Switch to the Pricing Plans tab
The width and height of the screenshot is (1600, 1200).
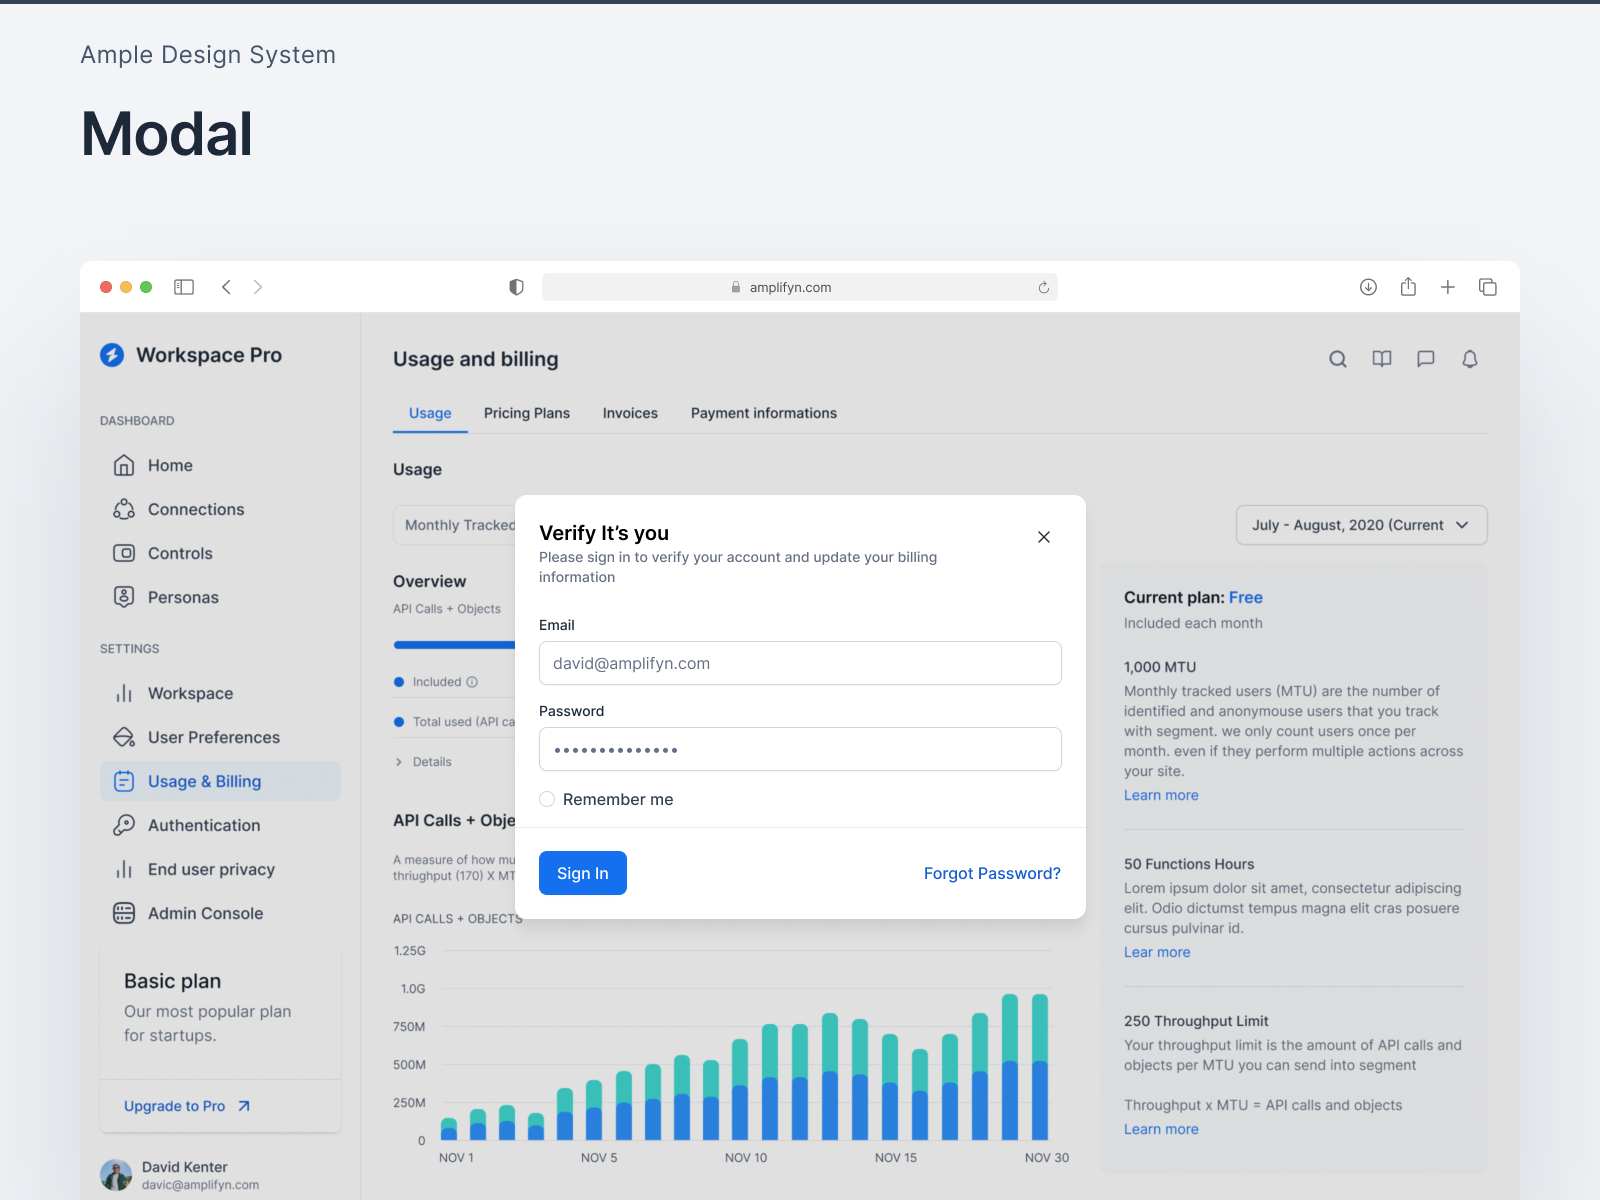pyautogui.click(x=527, y=413)
